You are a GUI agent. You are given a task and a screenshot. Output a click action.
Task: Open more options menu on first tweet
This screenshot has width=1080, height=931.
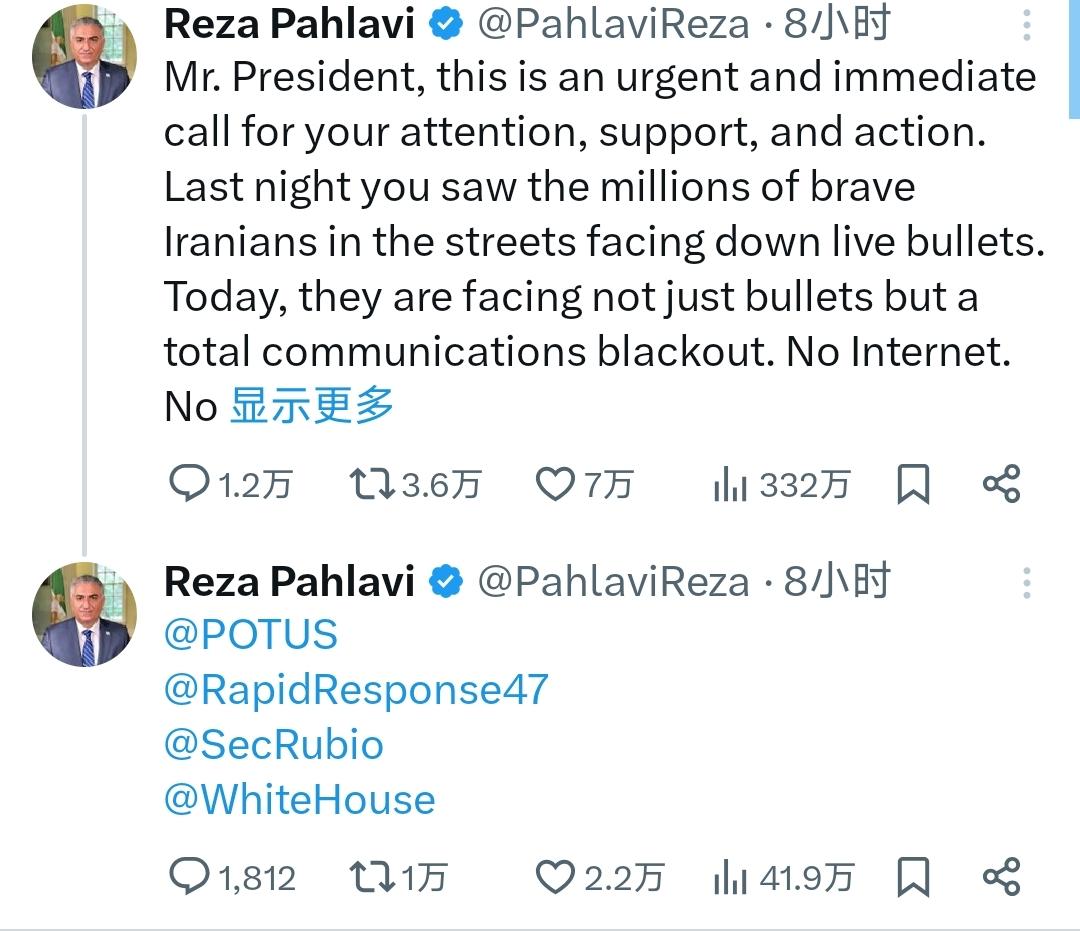1027,26
